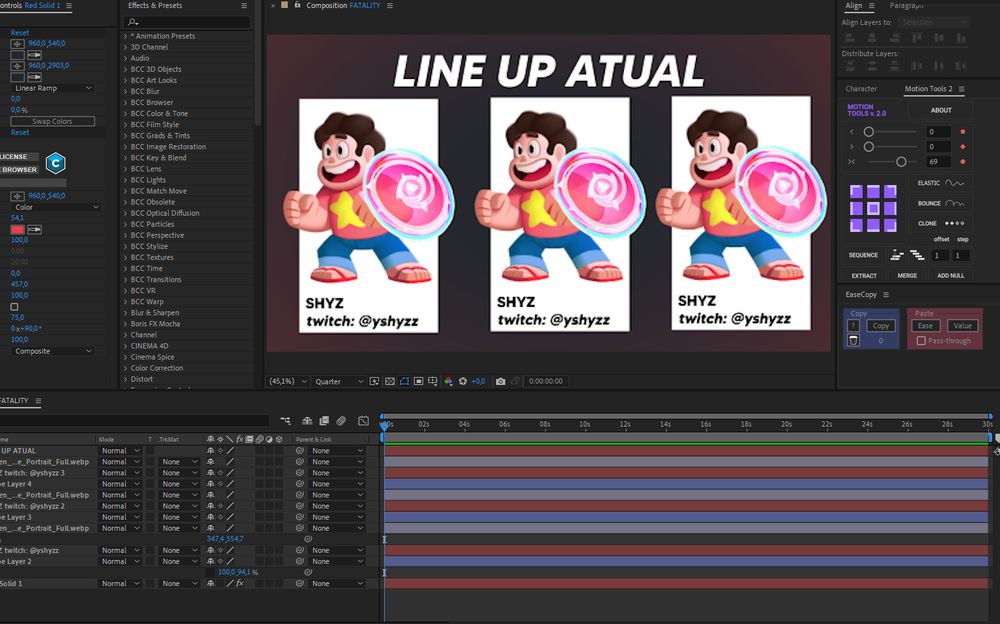This screenshot has height=624, width=1000.
Task: Switch to the Paragraph tab
Action: tap(906, 6)
